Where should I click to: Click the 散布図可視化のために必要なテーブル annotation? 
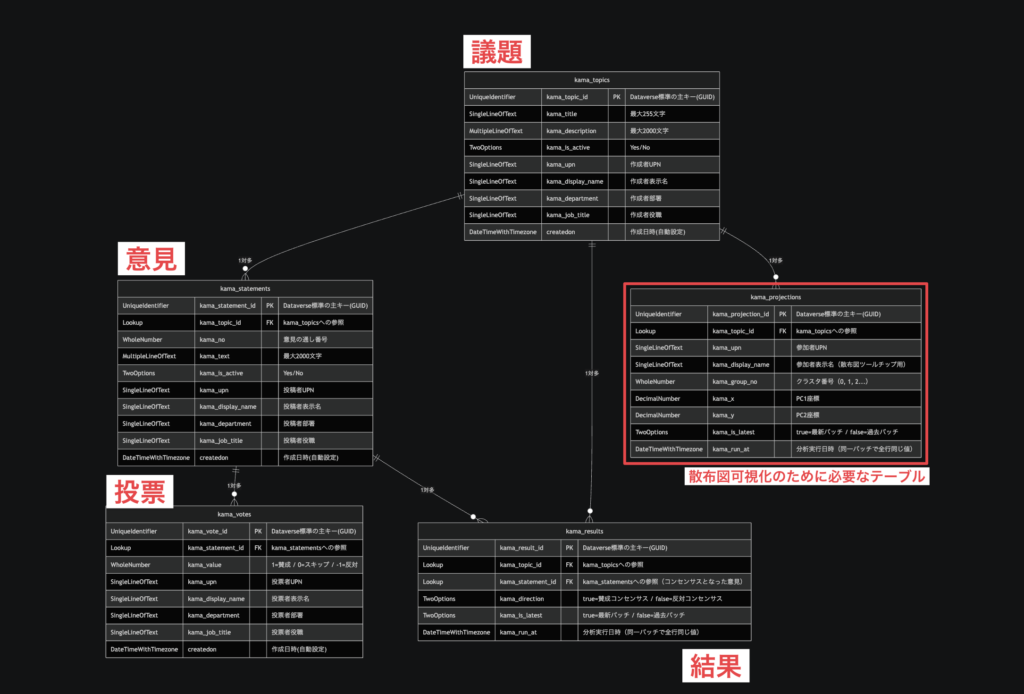[x=805, y=477]
